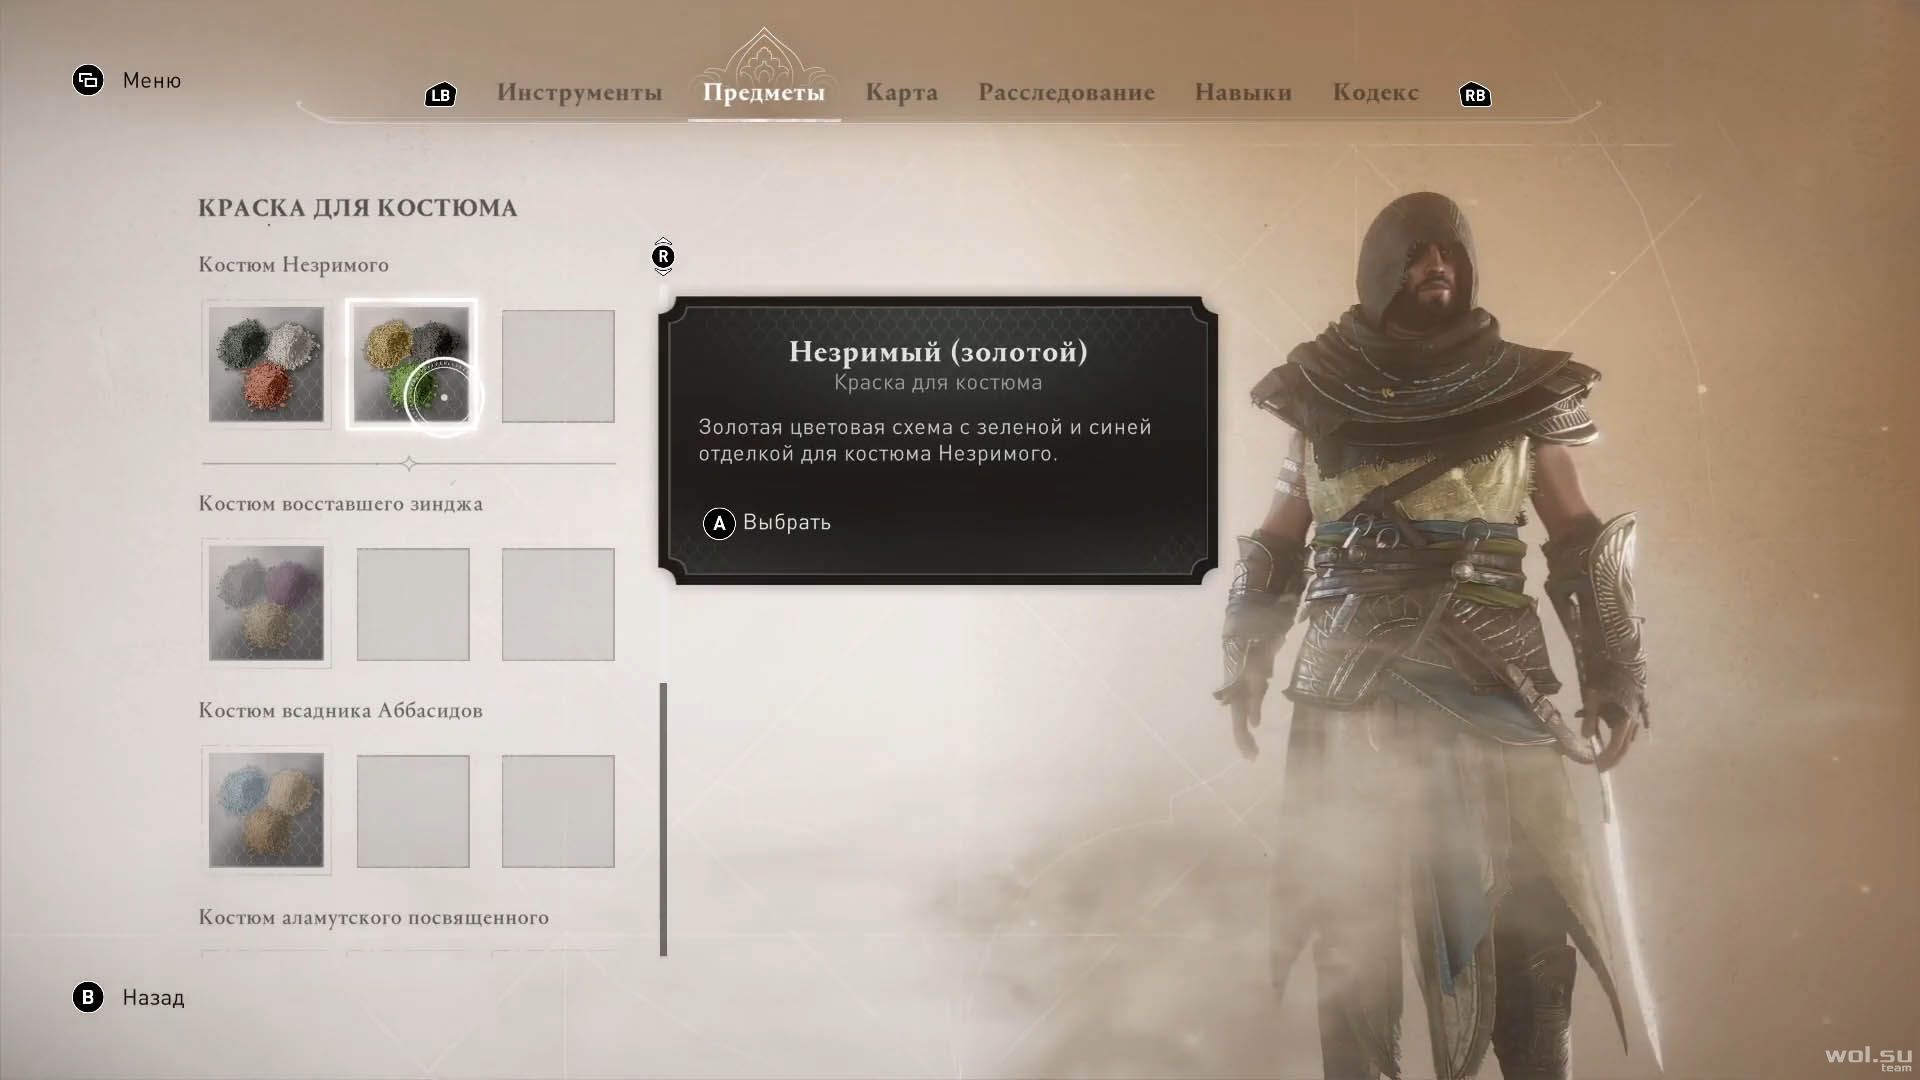Go to the Навыки tab
The height and width of the screenshot is (1080, 1920).
tap(1243, 93)
